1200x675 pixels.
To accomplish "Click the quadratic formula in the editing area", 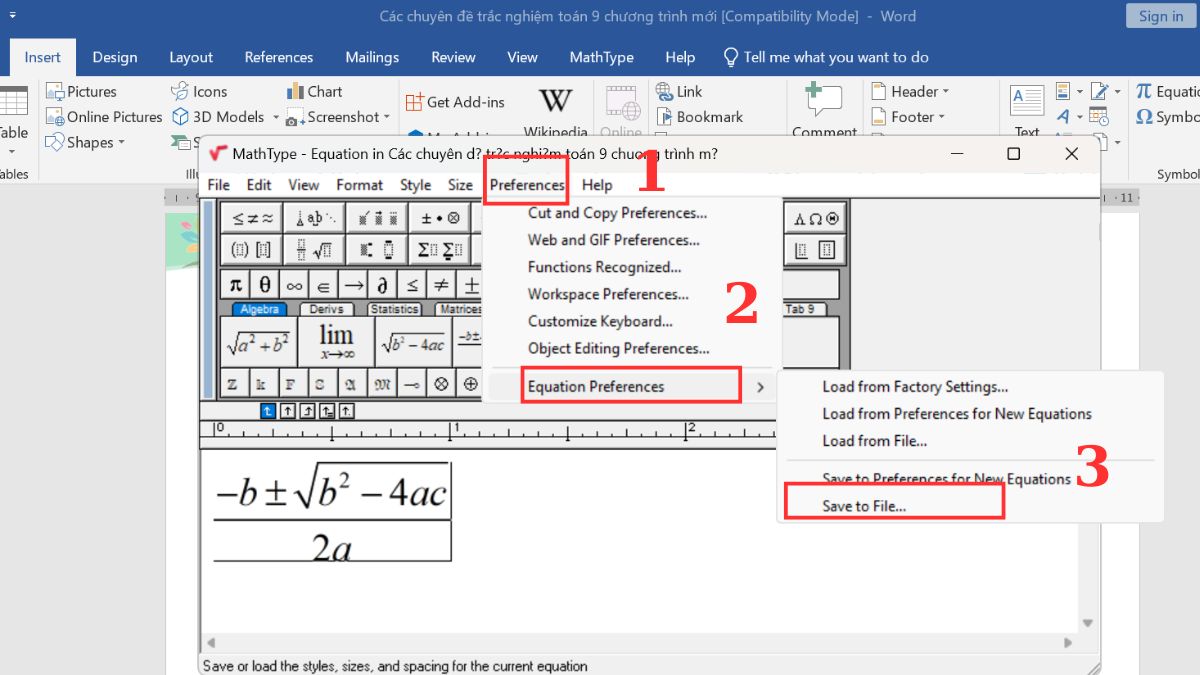I will coord(332,511).
